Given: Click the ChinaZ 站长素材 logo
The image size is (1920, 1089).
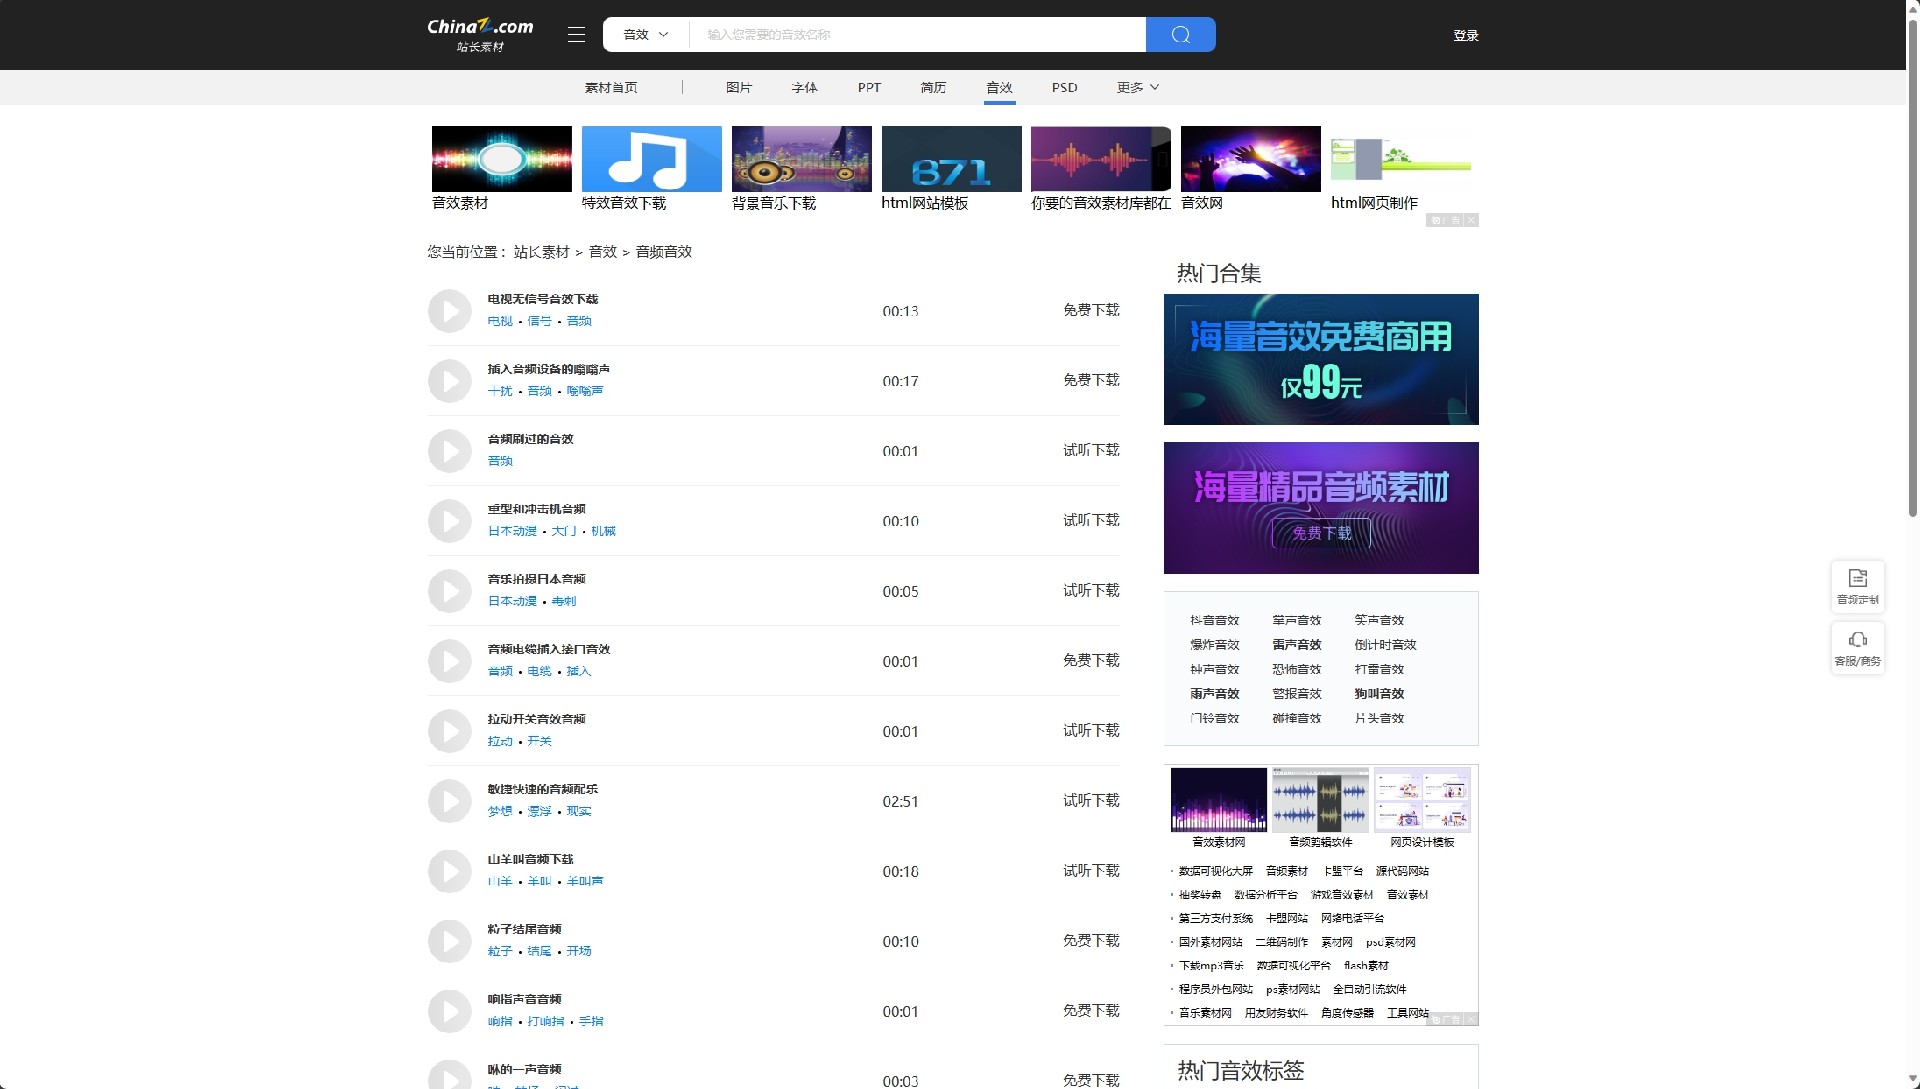Looking at the screenshot, I should 478,34.
